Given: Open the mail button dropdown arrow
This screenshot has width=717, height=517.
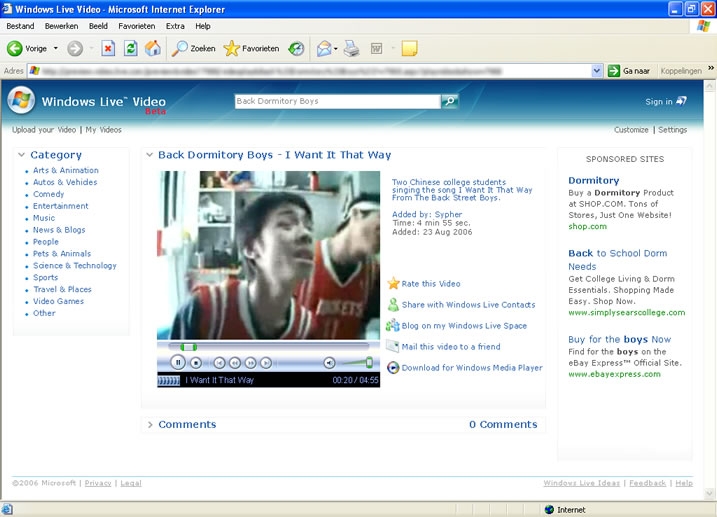Looking at the screenshot, I should [336, 48].
